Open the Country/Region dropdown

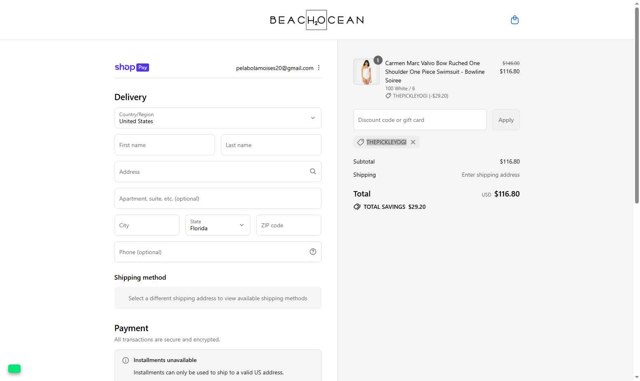218,118
